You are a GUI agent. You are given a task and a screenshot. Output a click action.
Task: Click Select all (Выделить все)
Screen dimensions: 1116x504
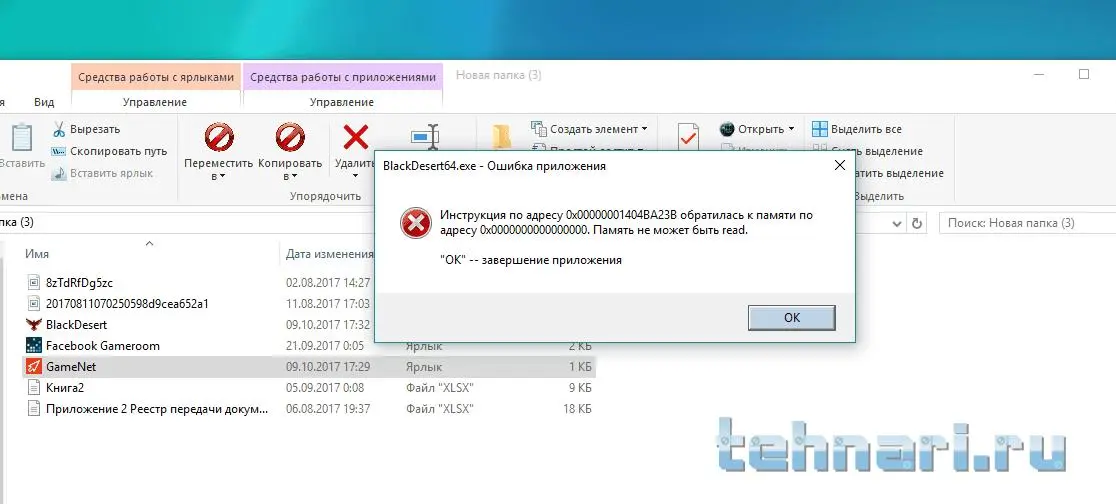click(x=857, y=129)
